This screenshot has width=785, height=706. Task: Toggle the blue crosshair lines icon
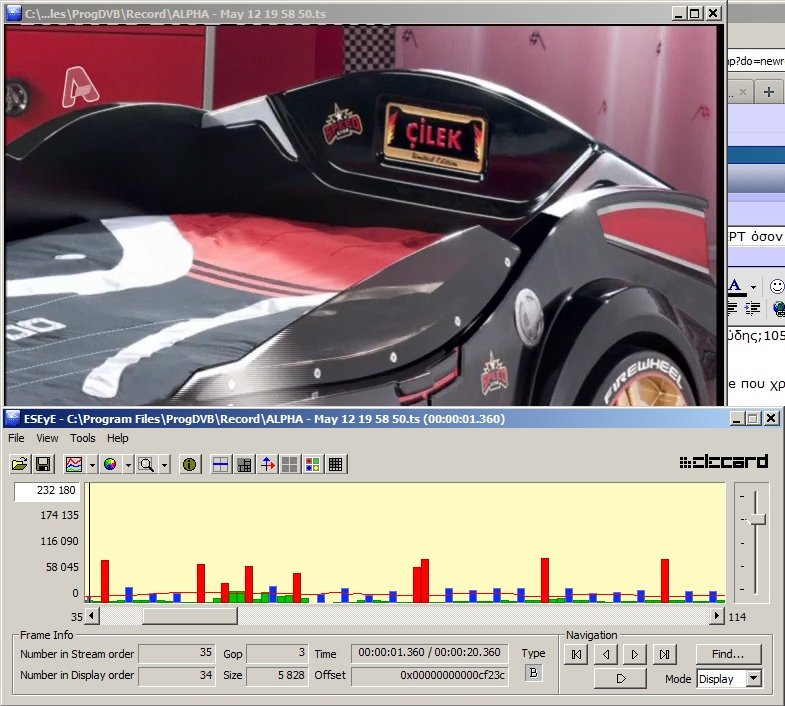(x=221, y=464)
